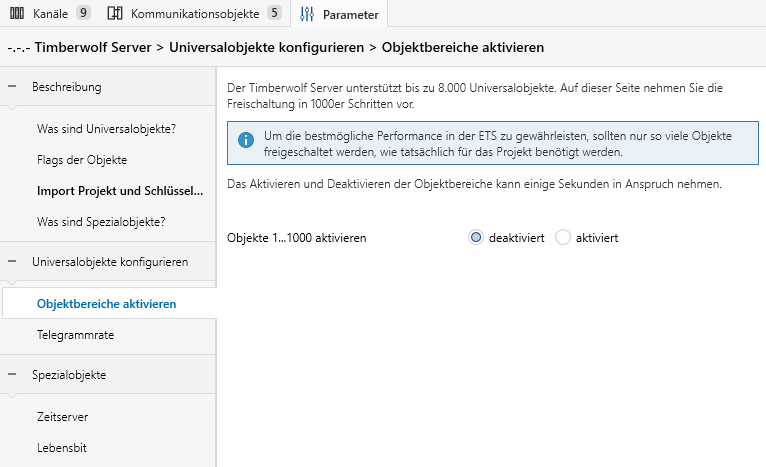
Task: Click the Kanäle columns icon
Action: pos(17,13)
